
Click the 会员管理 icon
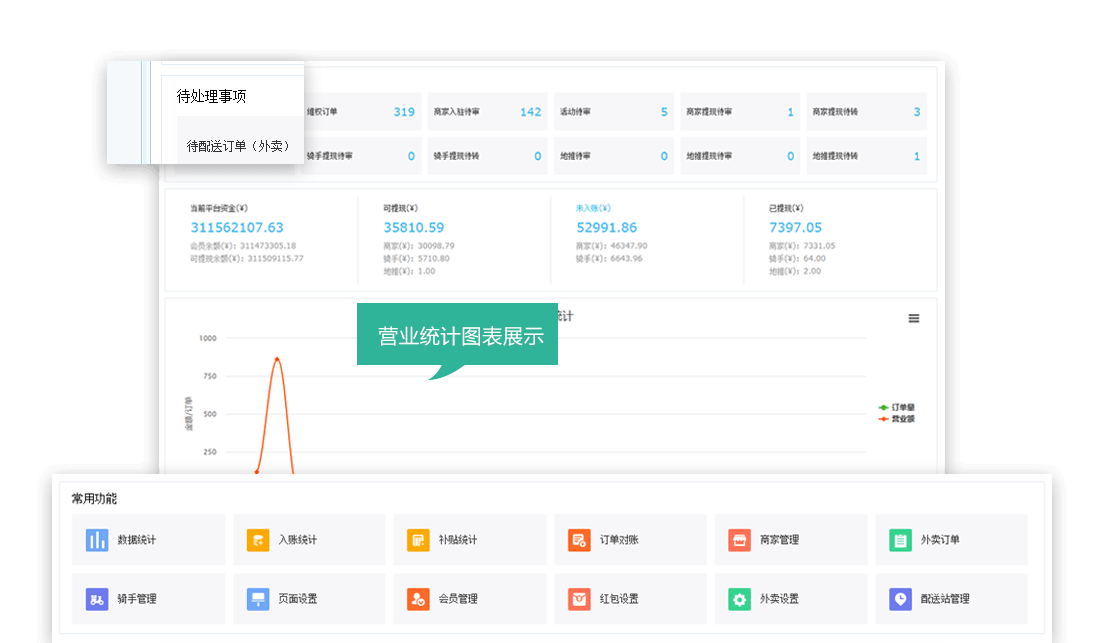[418, 599]
